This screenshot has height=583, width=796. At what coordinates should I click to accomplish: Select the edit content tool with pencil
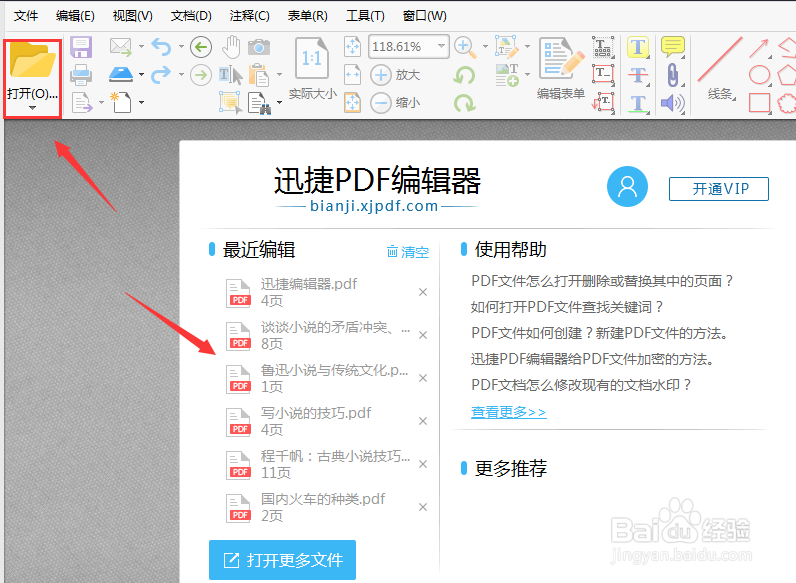click(x=507, y=47)
